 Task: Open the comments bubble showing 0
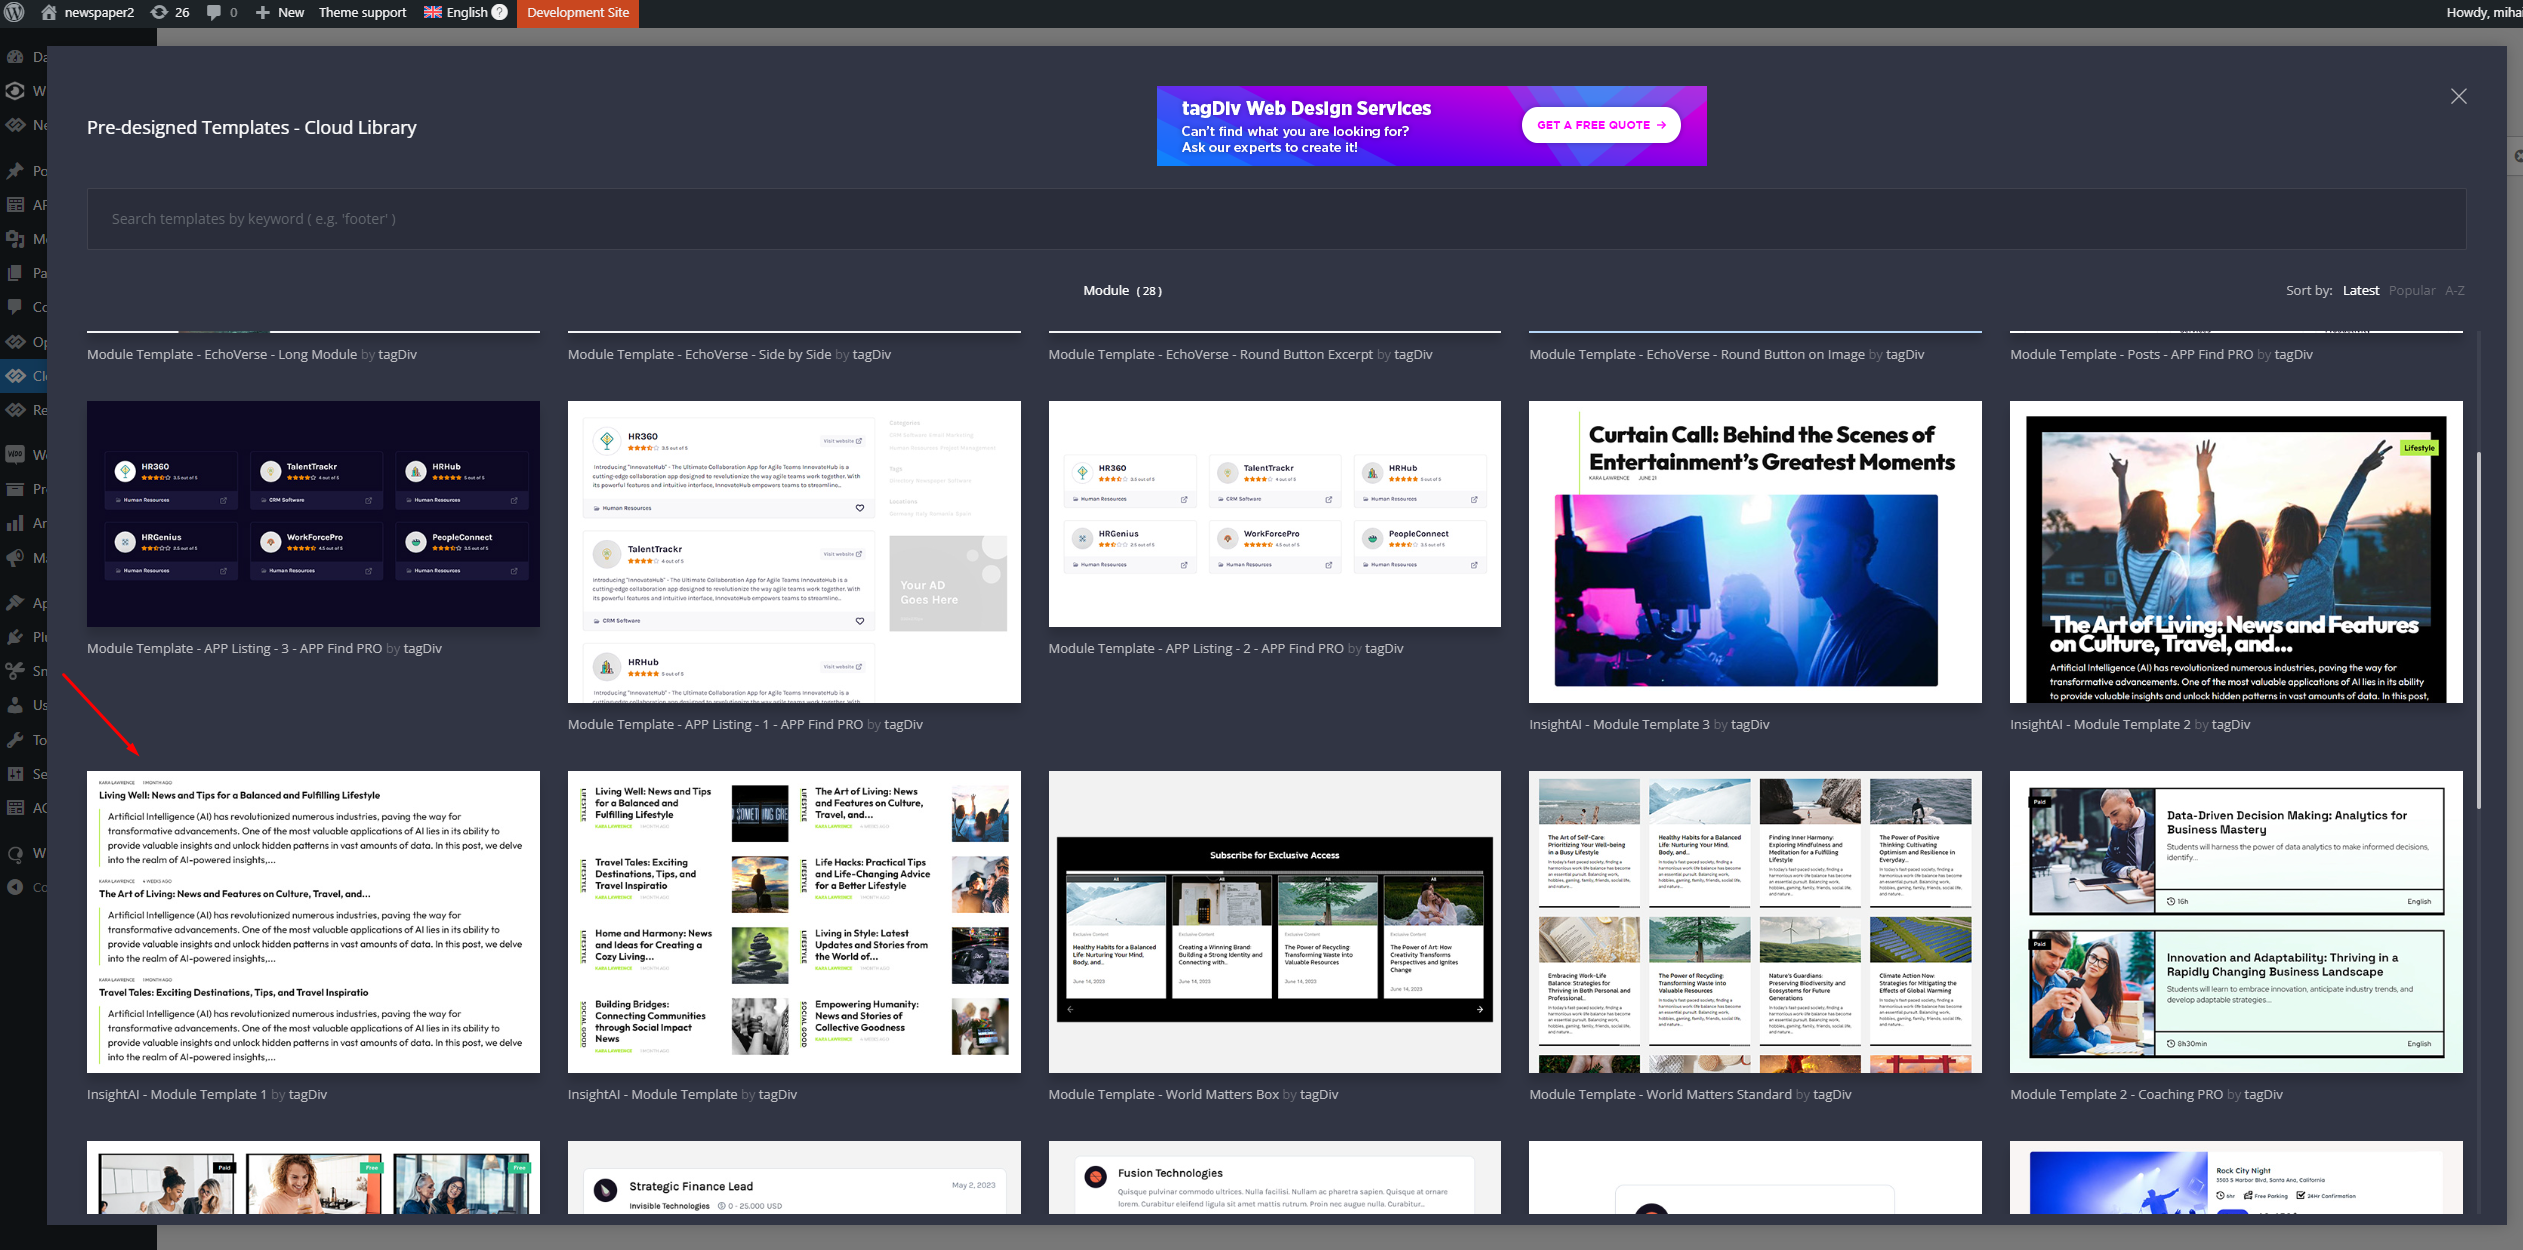click(222, 12)
